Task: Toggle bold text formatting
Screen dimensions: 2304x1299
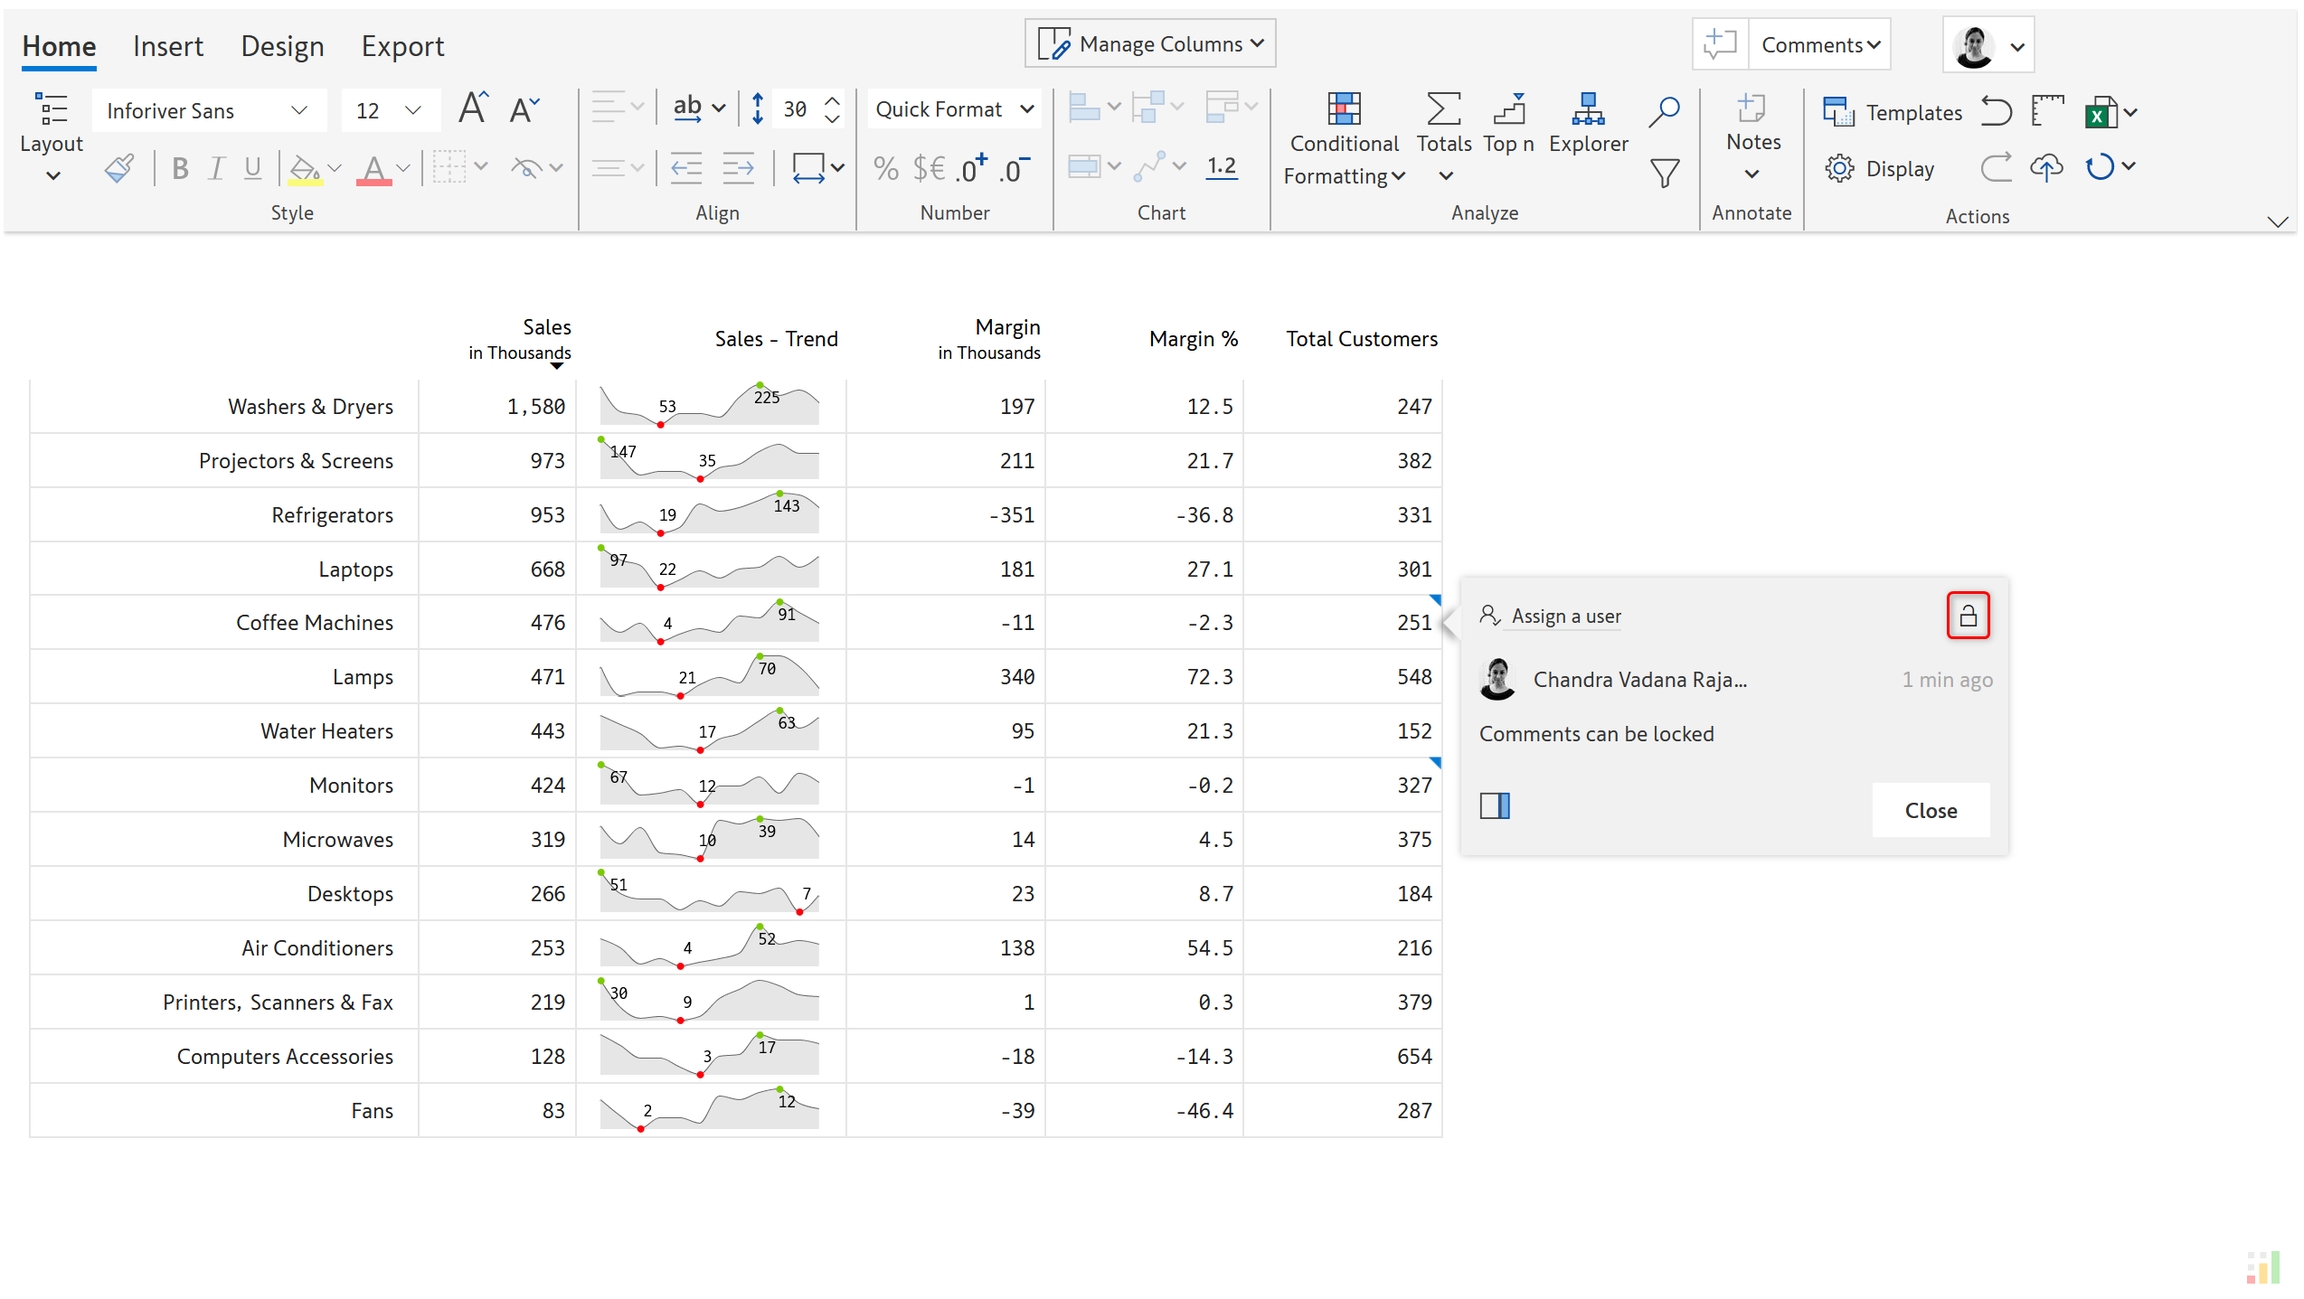Action: [180, 168]
